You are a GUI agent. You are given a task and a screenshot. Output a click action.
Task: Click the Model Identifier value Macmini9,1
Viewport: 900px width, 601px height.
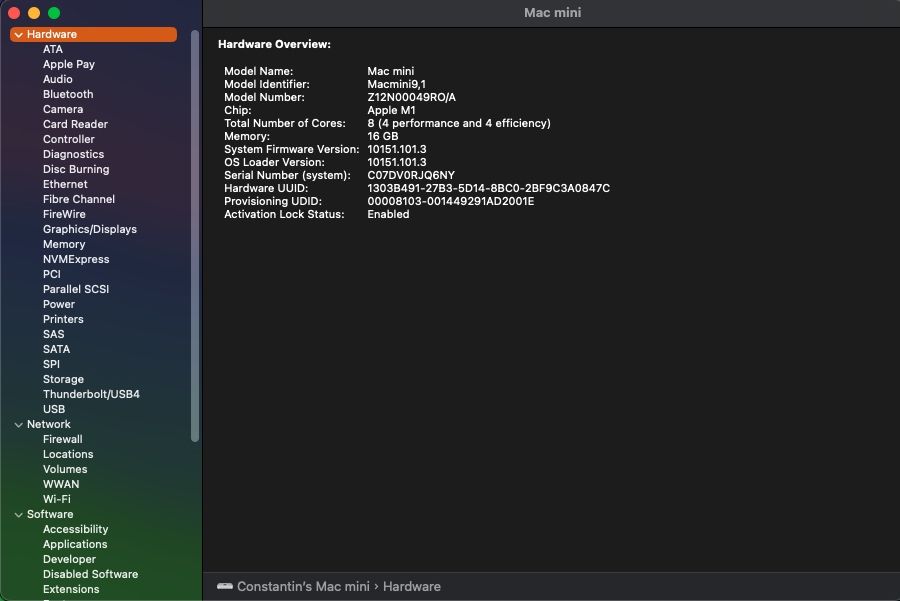click(x=397, y=84)
